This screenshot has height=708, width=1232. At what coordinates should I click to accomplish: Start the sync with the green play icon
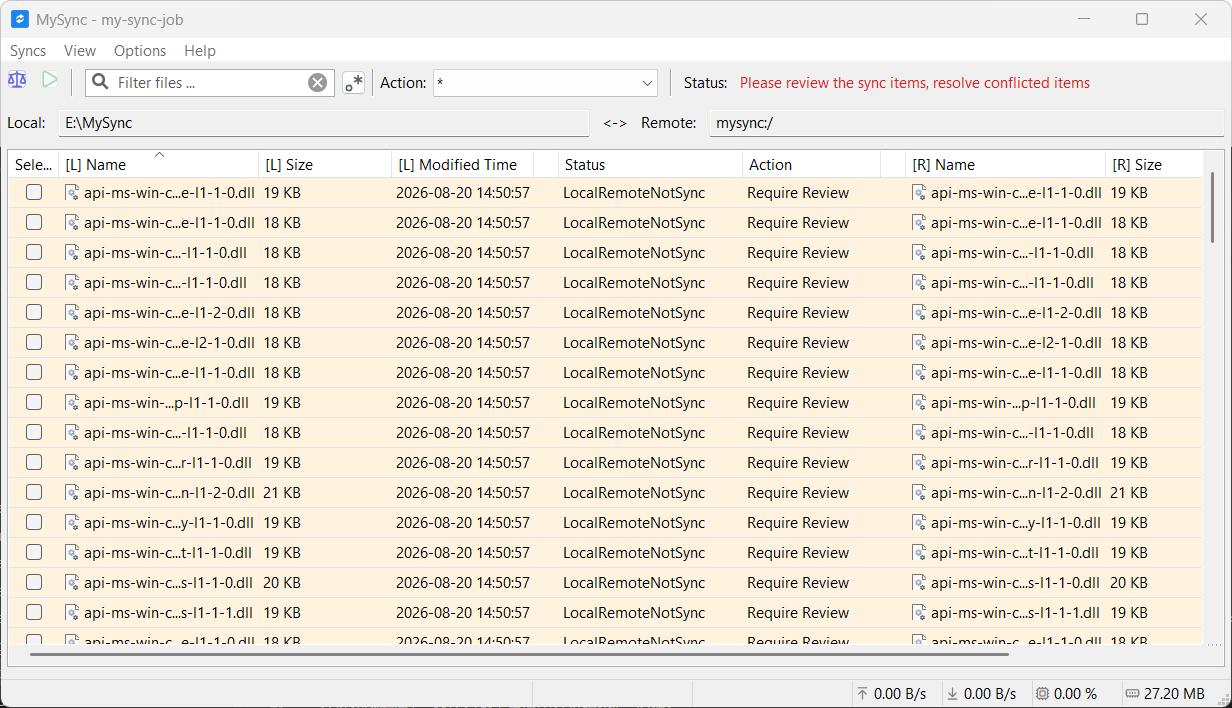pyautogui.click(x=49, y=80)
